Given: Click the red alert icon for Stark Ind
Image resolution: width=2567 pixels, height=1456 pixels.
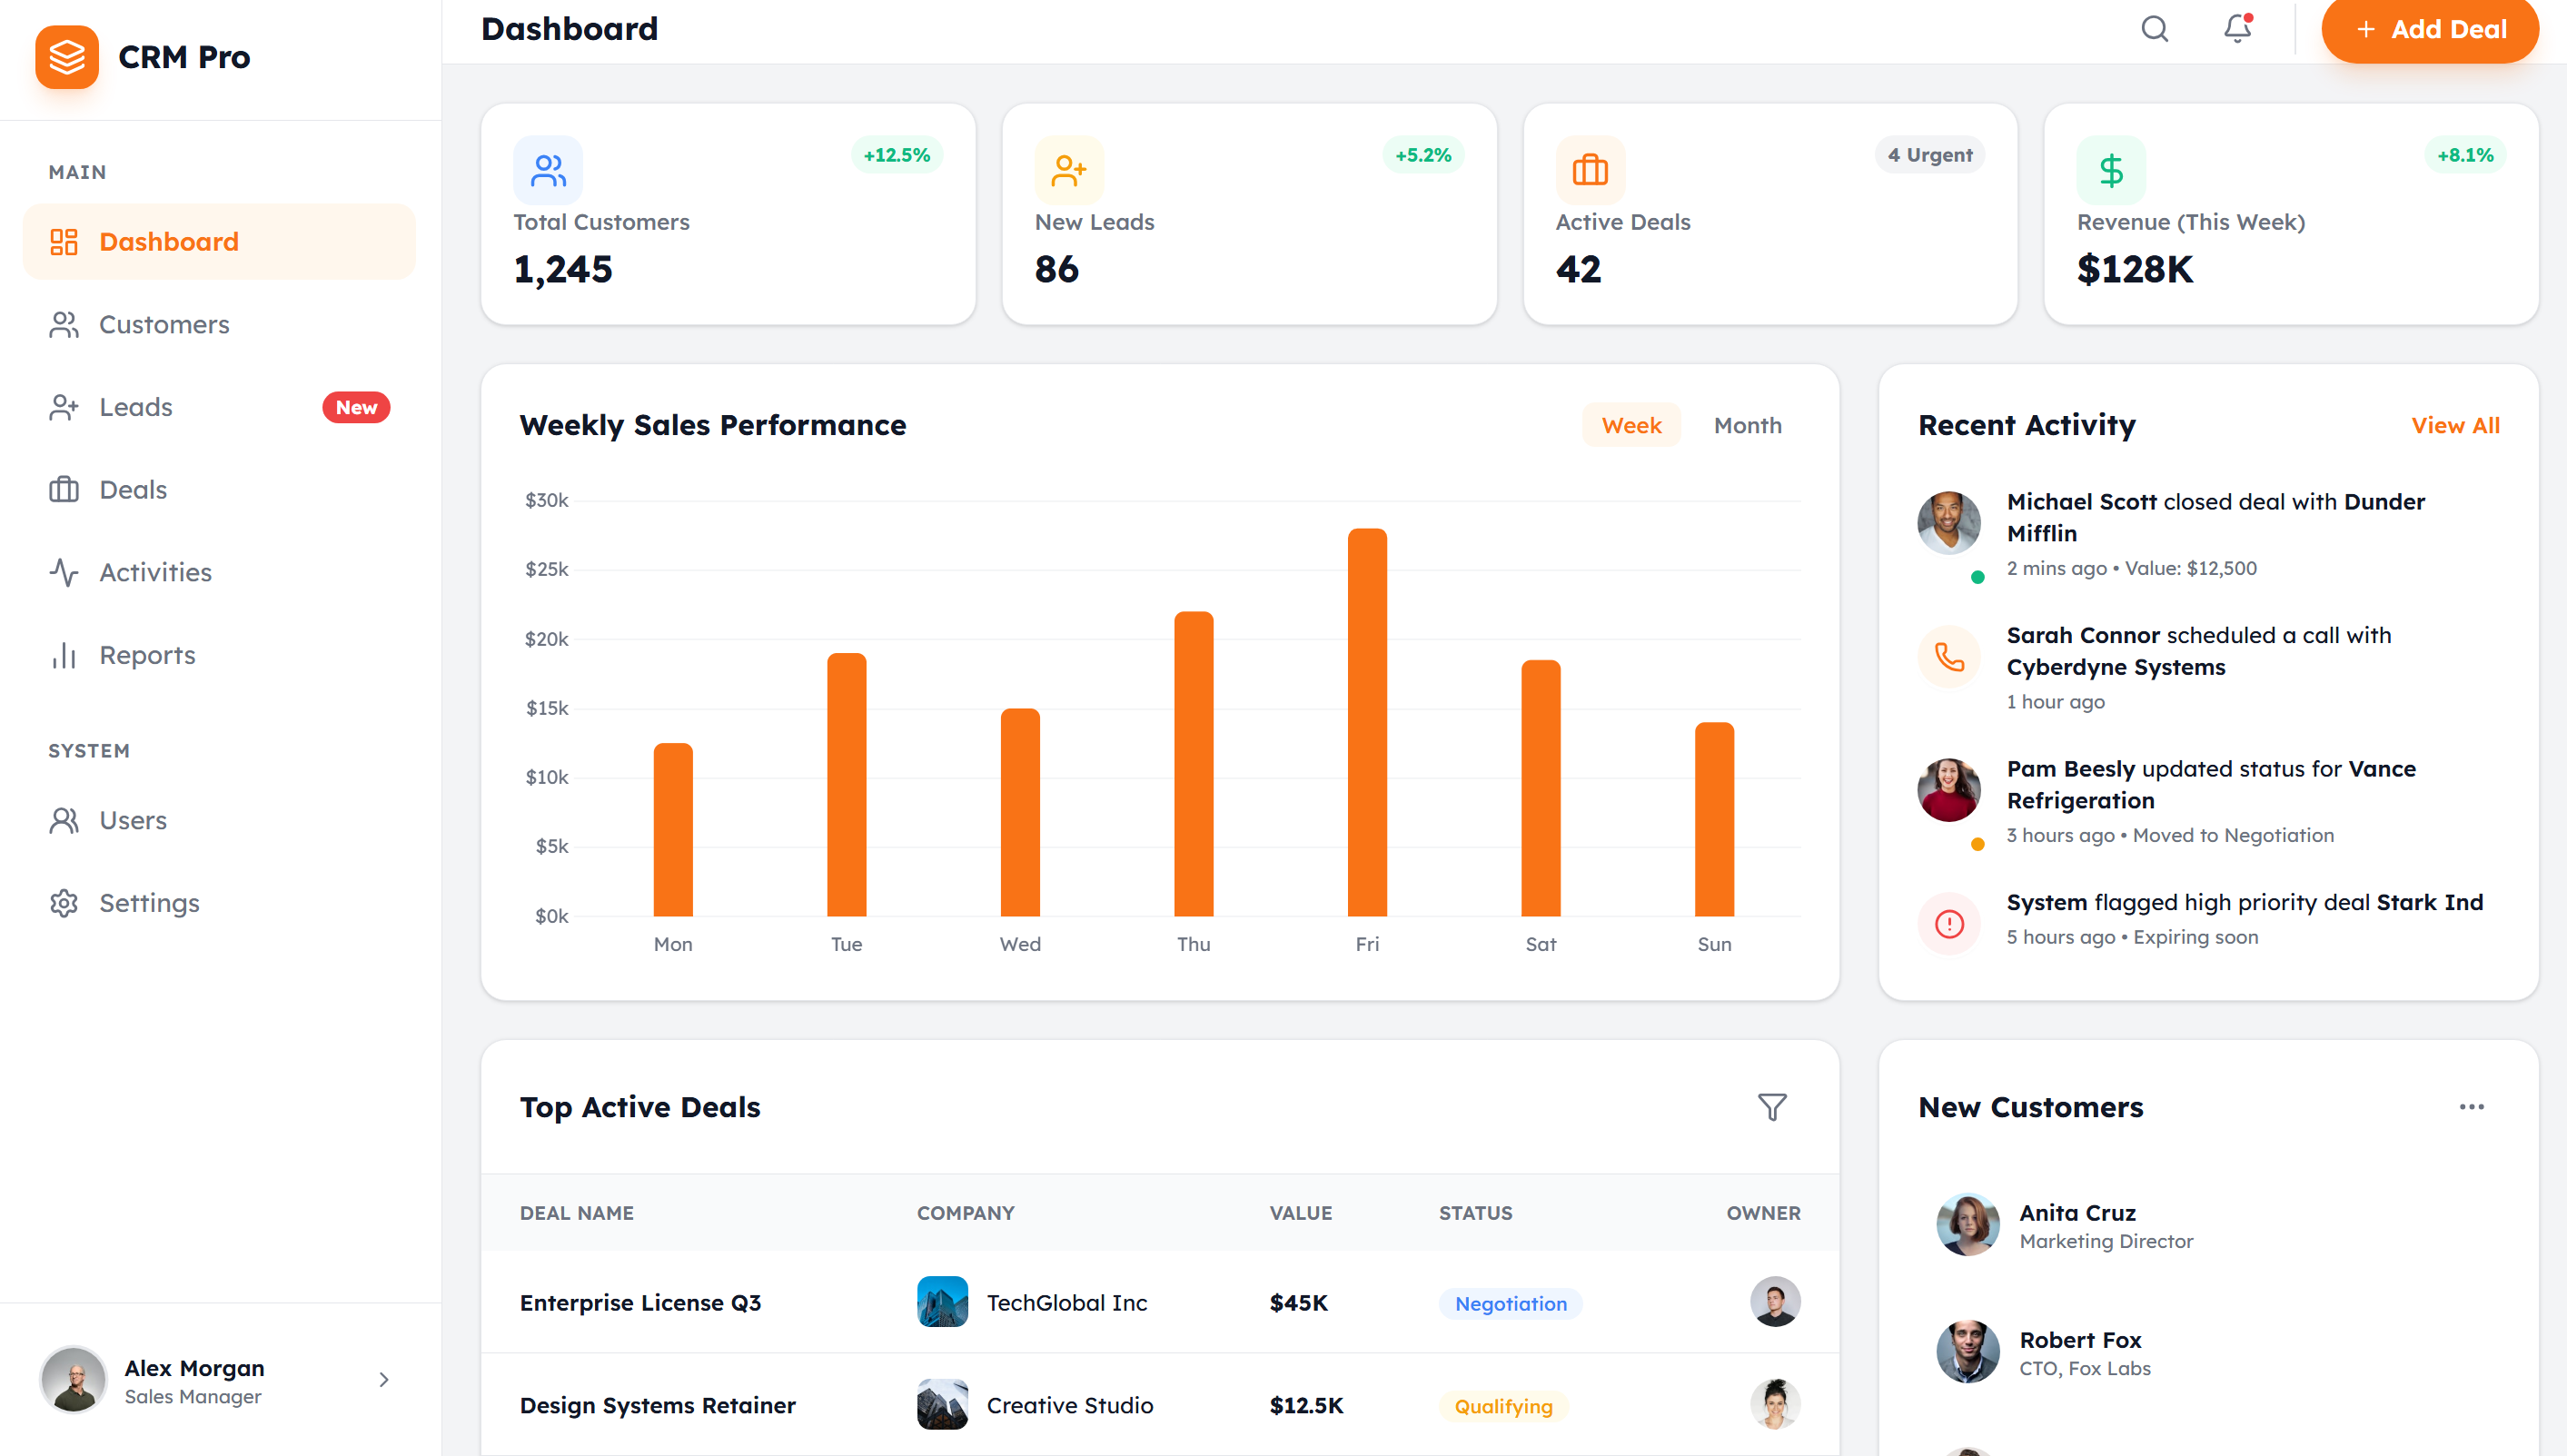Looking at the screenshot, I should coord(1948,924).
